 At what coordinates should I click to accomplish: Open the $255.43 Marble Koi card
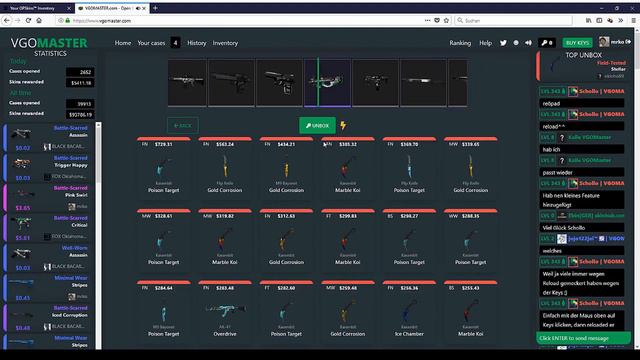pos(471,311)
